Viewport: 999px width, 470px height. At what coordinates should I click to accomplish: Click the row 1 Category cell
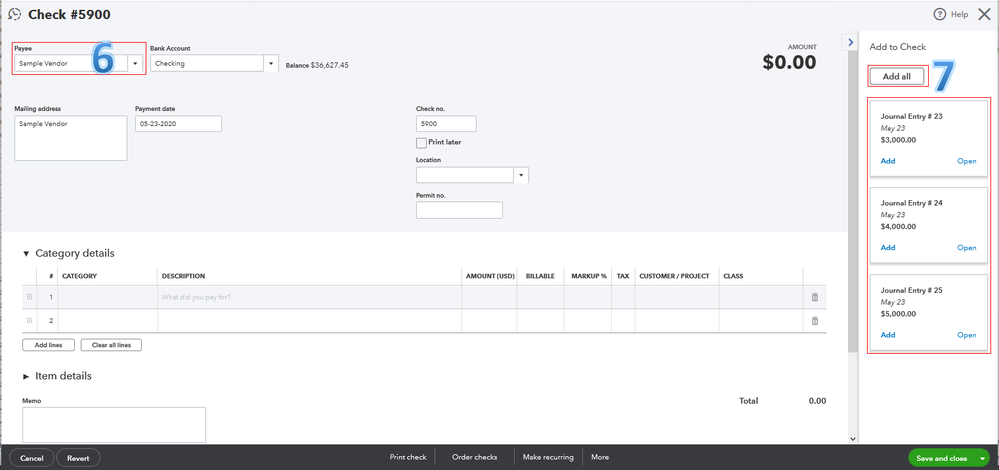pos(108,297)
